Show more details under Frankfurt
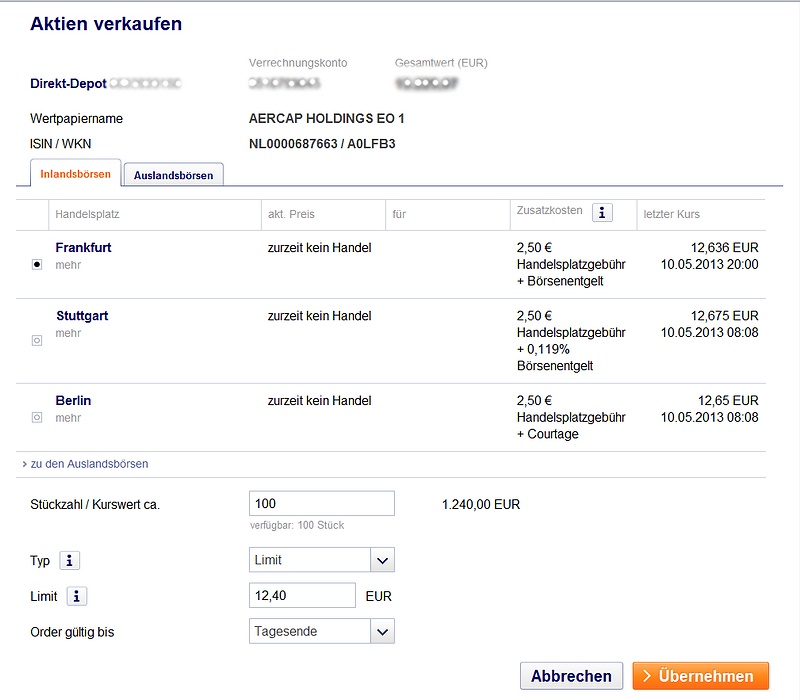Image resolution: width=800 pixels, height=700 pixels. coord(68,265)
